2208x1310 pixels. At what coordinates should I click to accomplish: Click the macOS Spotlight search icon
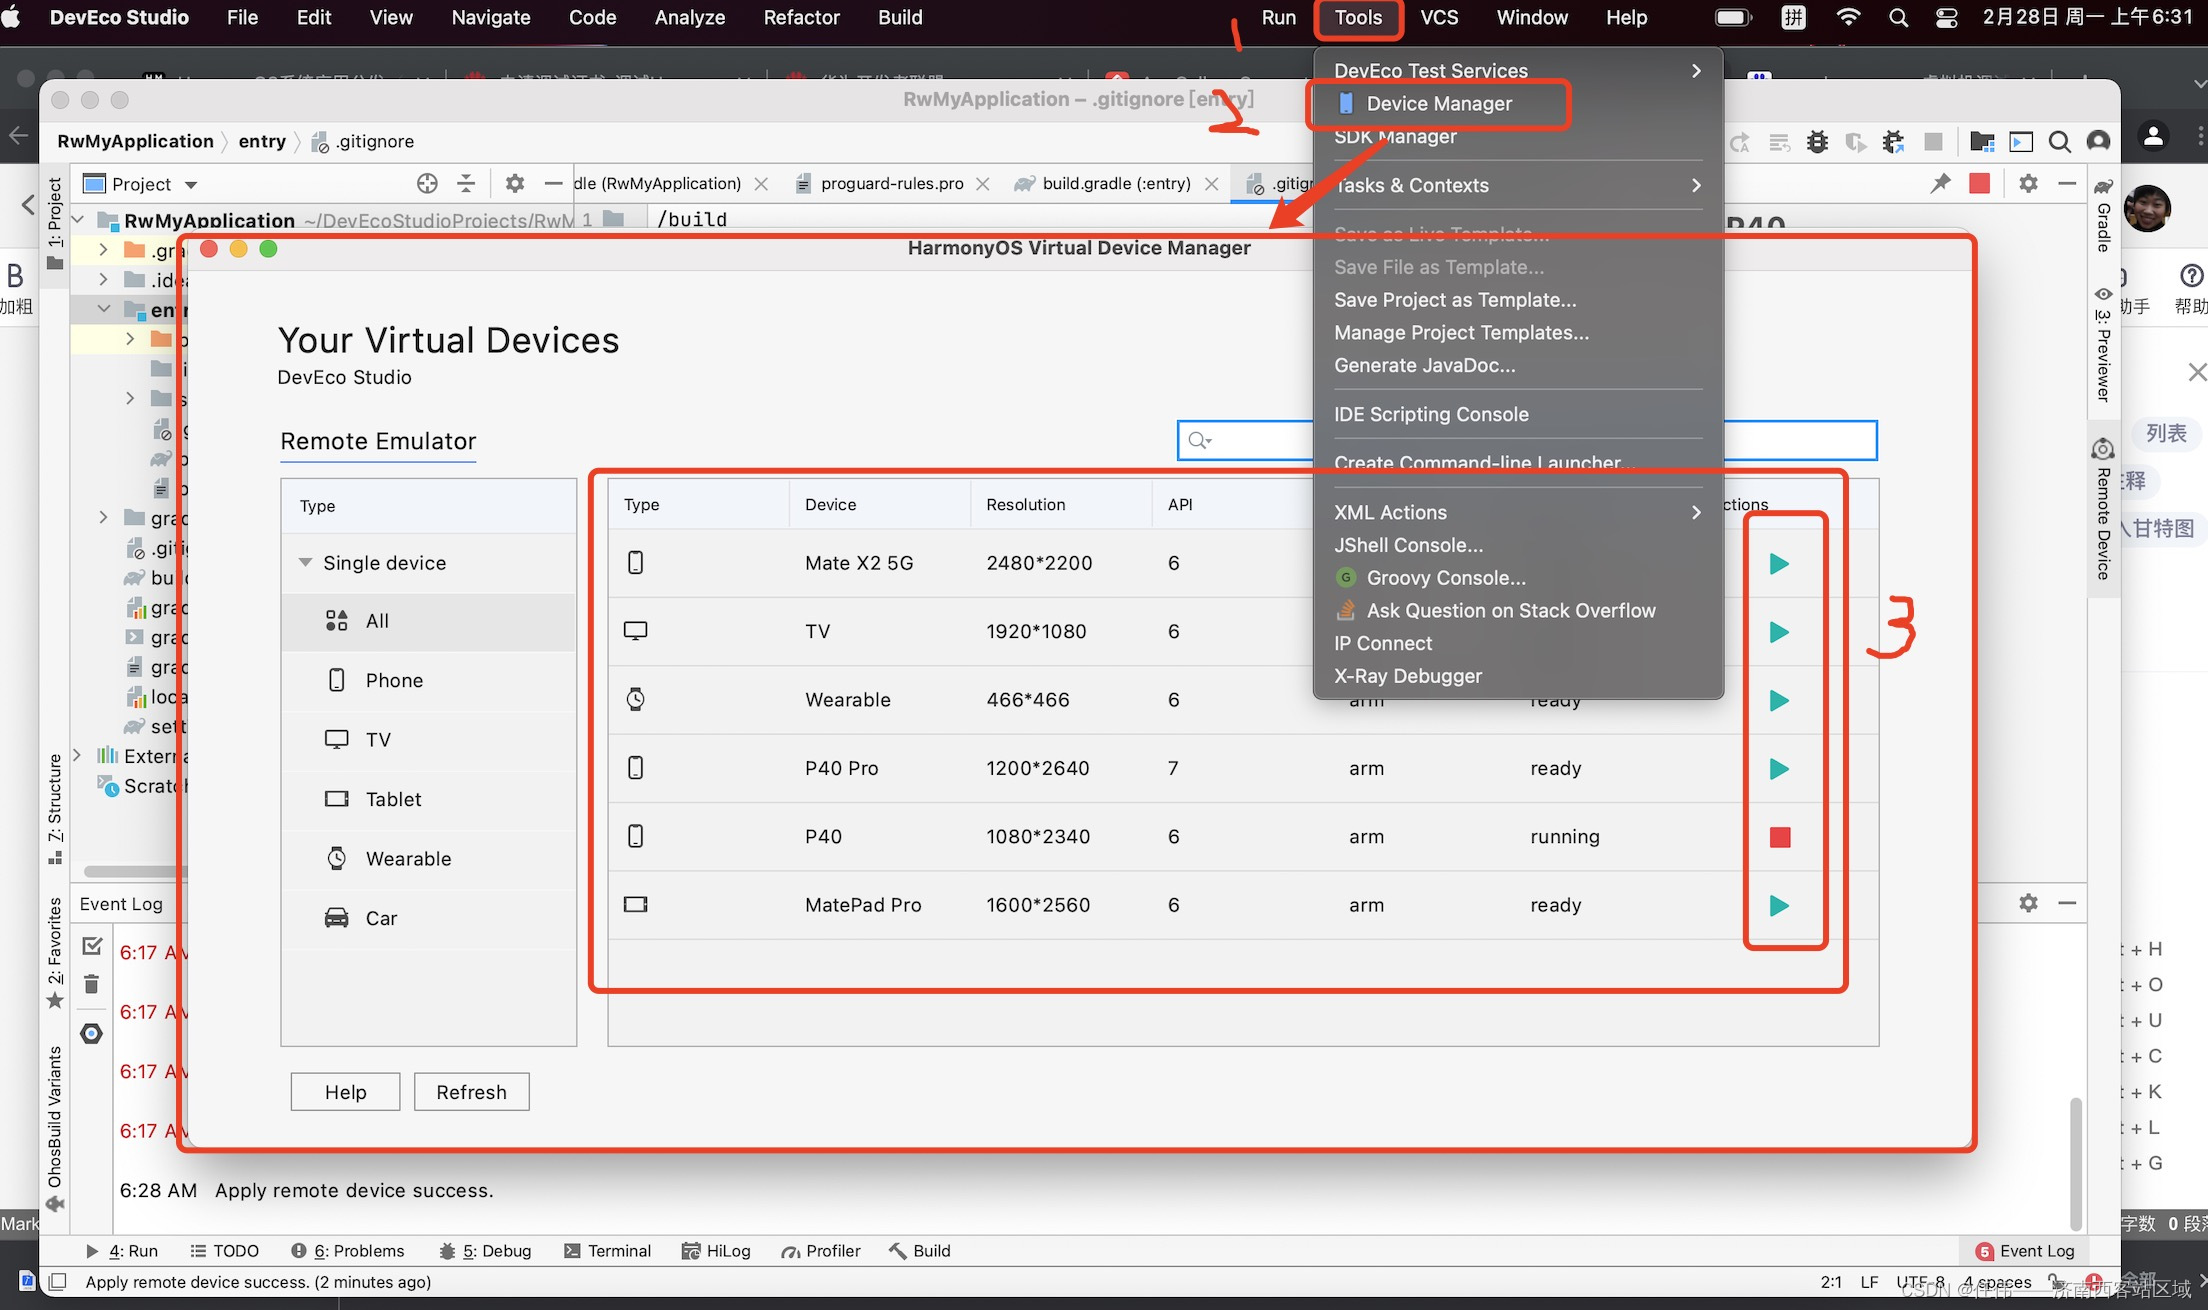(x=1898, y=18)
